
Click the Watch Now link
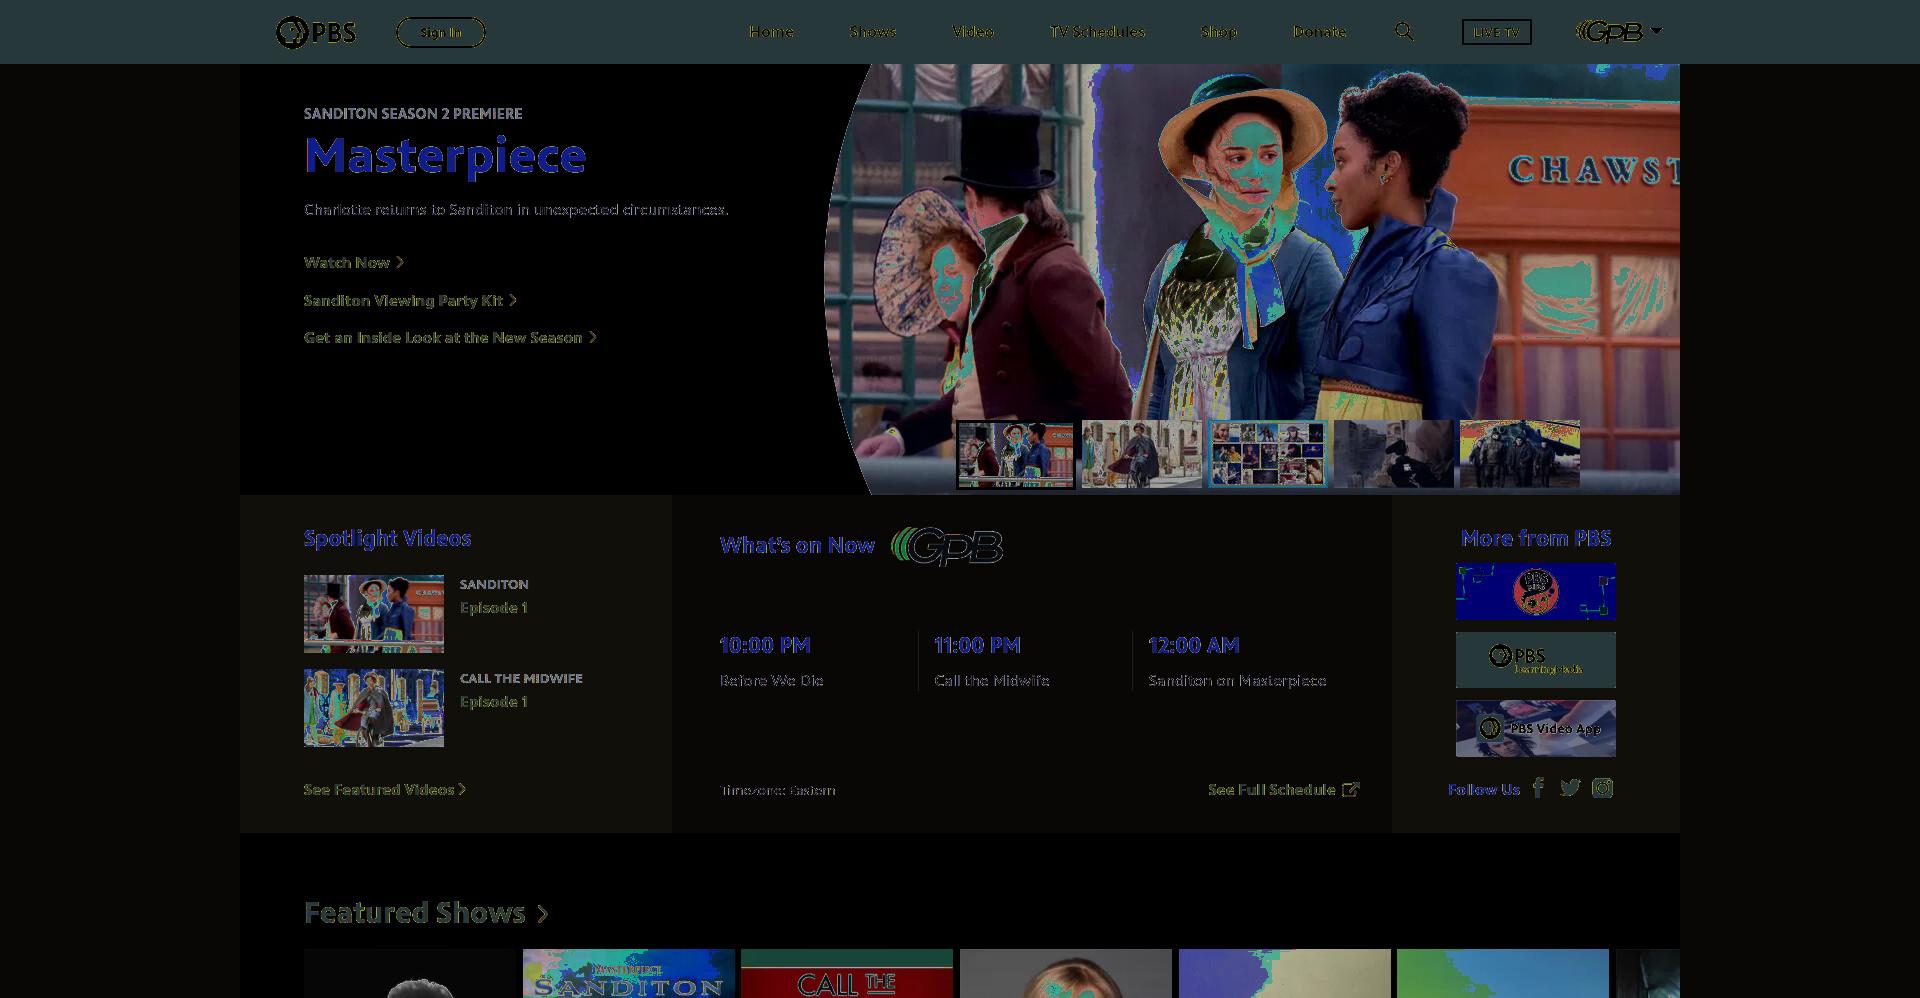pos(354,262)
